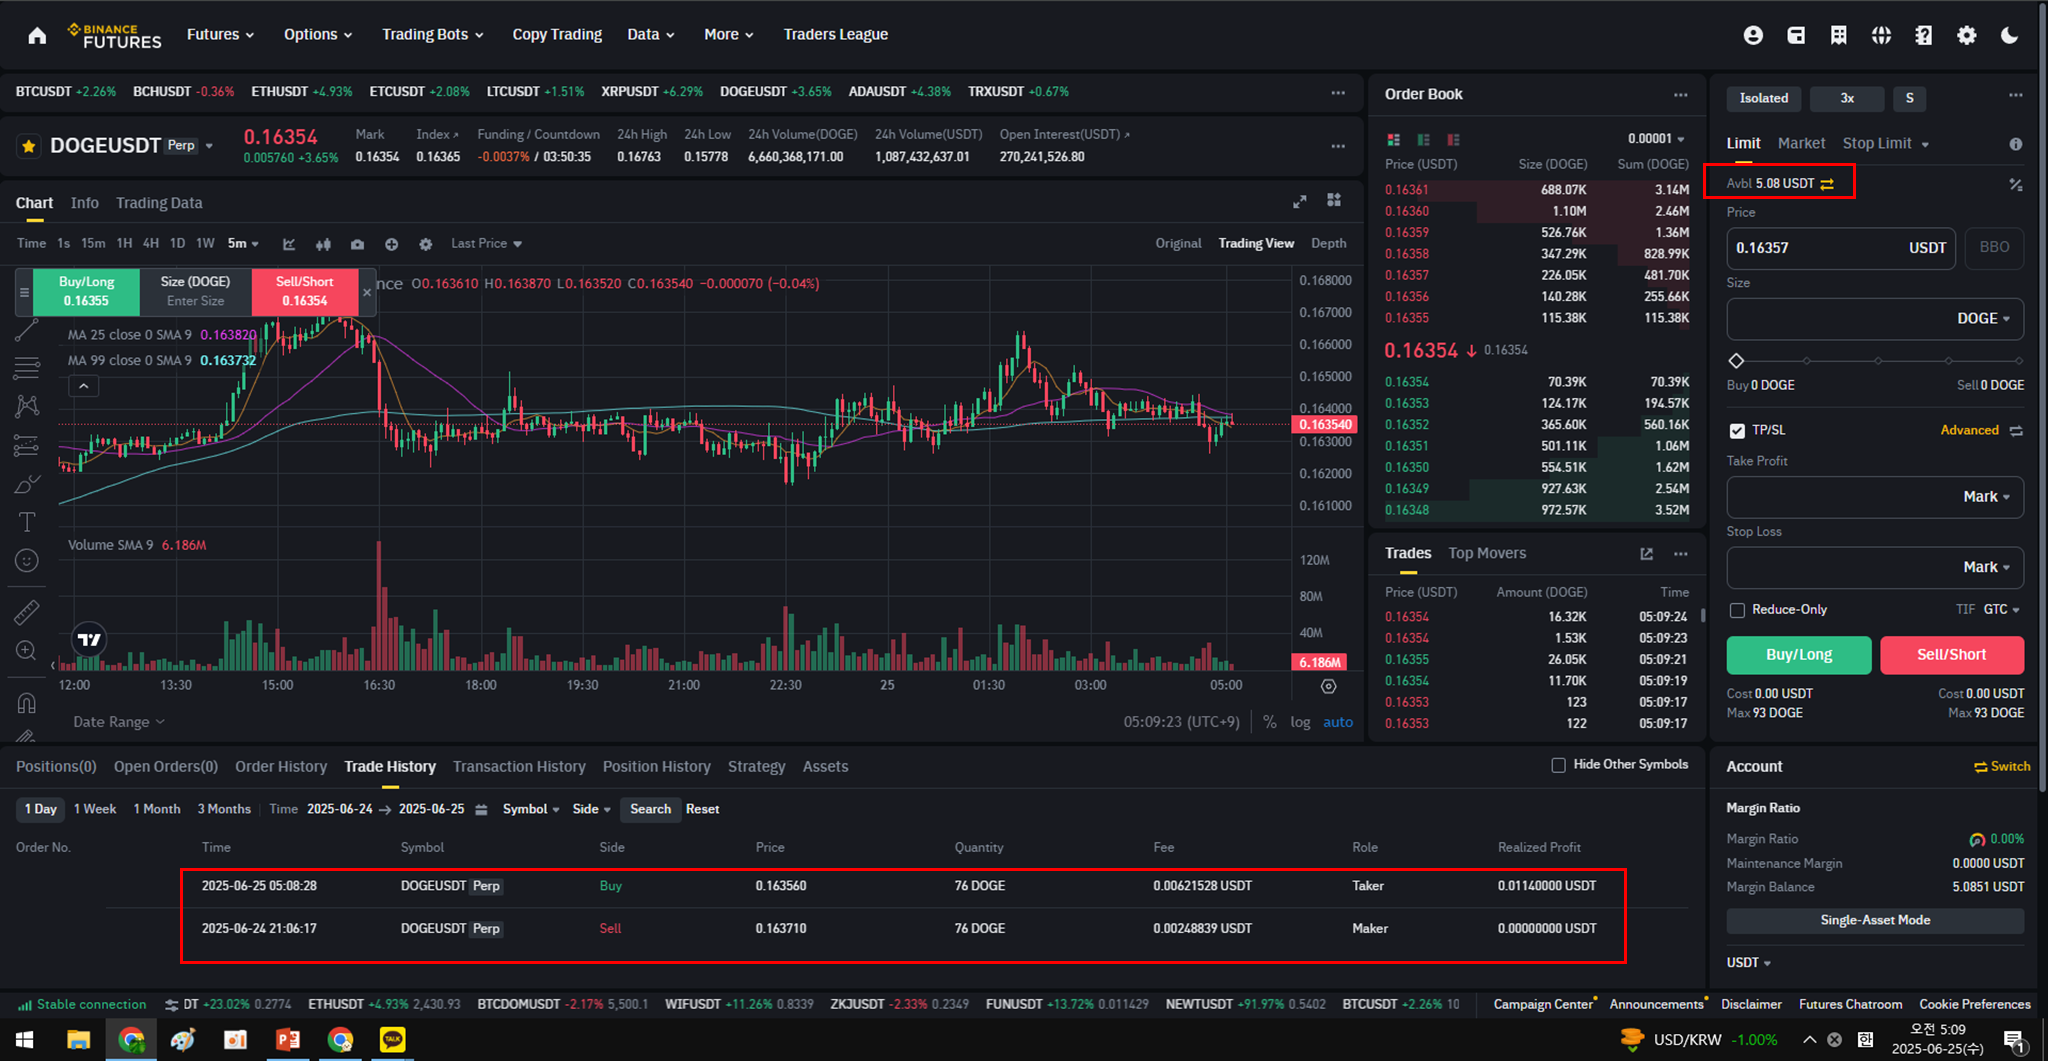Toggle the S position mode button
Screen dimensions: 2048x1061
1909,98
